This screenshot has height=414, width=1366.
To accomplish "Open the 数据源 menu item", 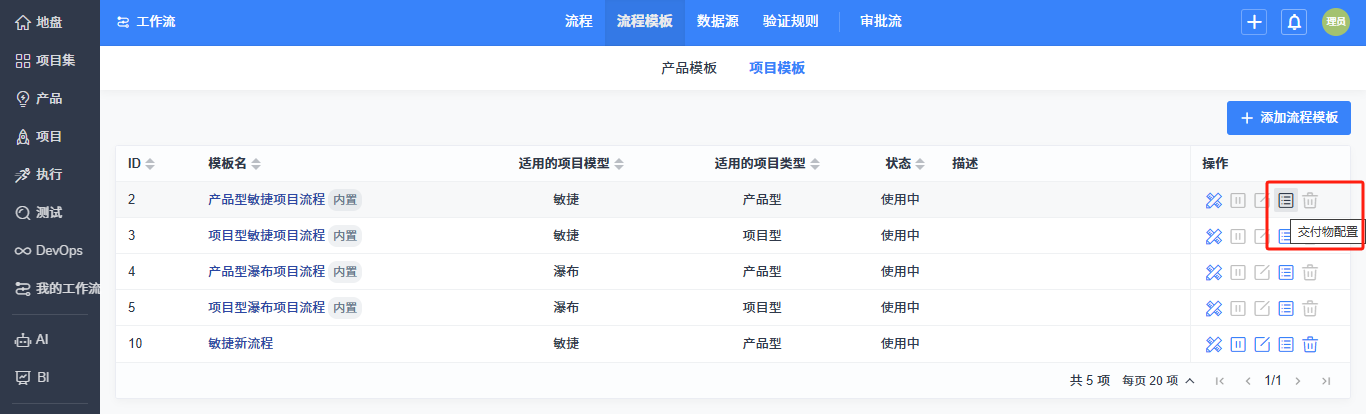I will click(x=718, y=22).
